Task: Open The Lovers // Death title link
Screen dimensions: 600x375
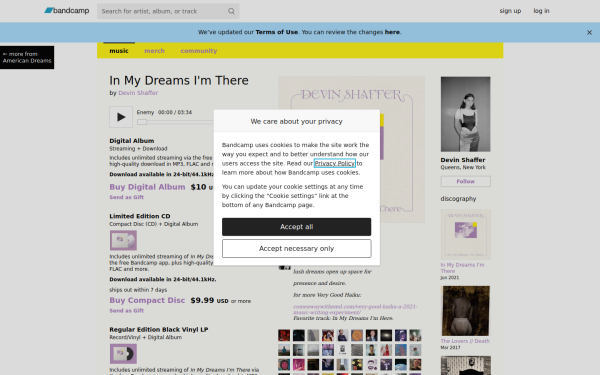Action: 465,341
